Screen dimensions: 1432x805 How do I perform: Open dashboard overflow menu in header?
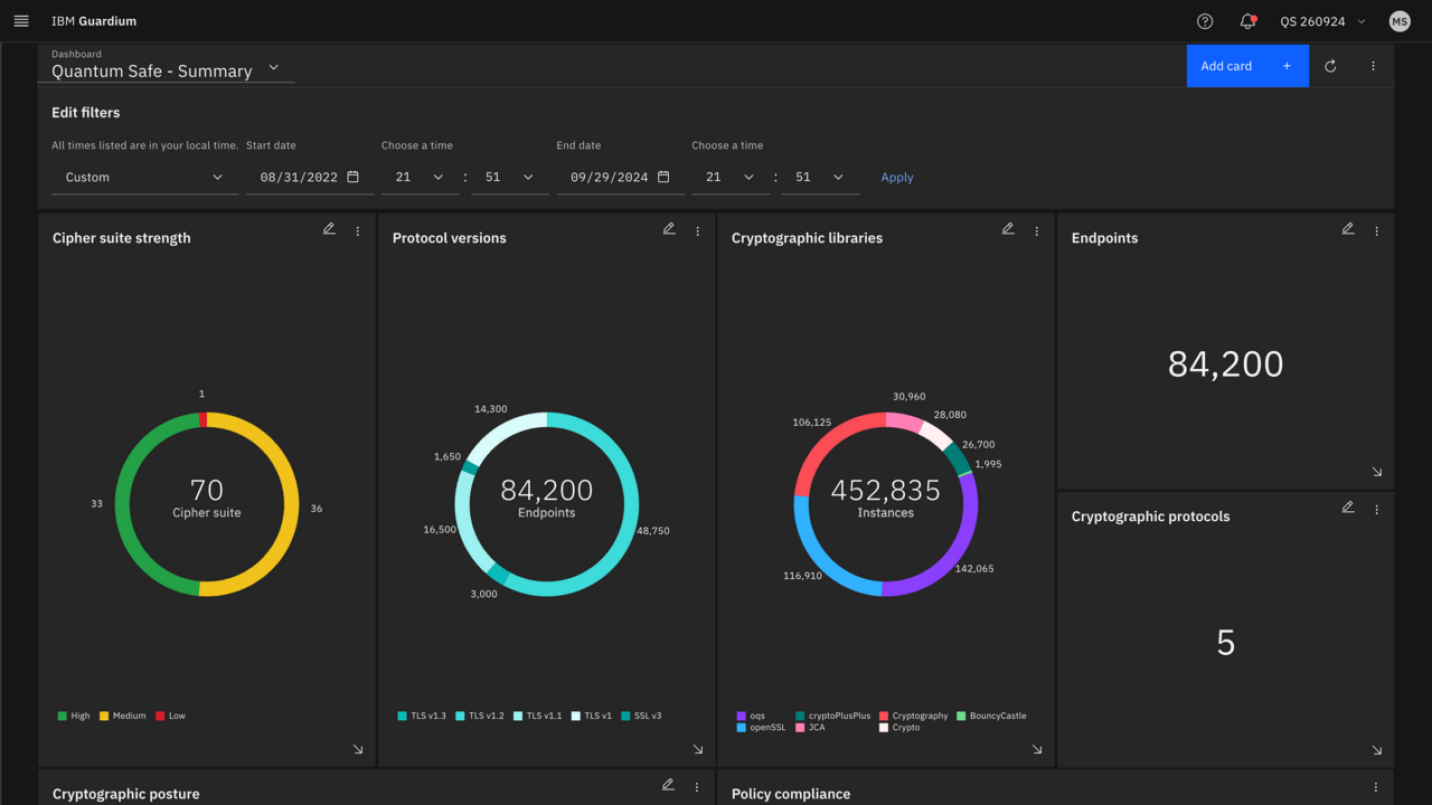click(x=1373, y=66)
